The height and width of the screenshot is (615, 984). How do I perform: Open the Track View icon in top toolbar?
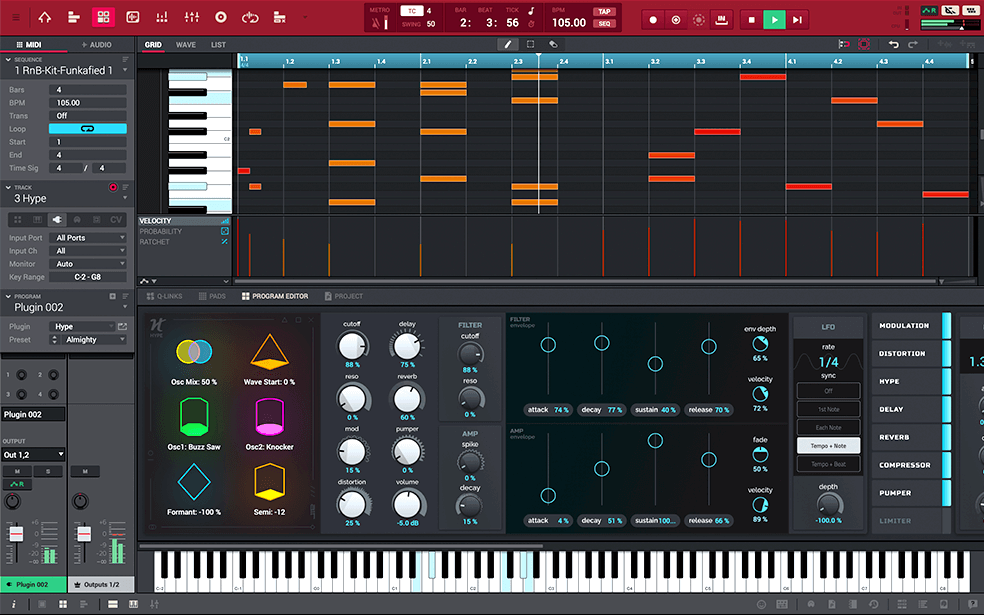[72, 16]
